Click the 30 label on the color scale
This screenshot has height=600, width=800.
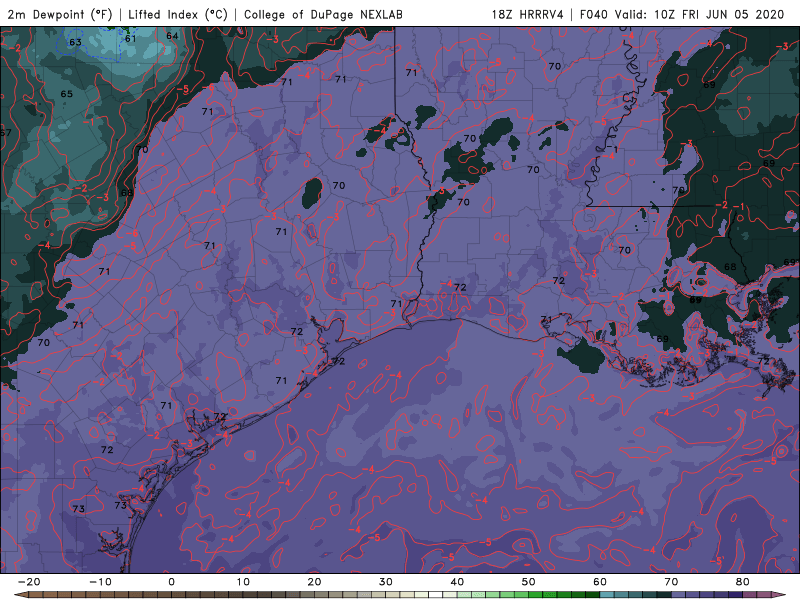386,582
